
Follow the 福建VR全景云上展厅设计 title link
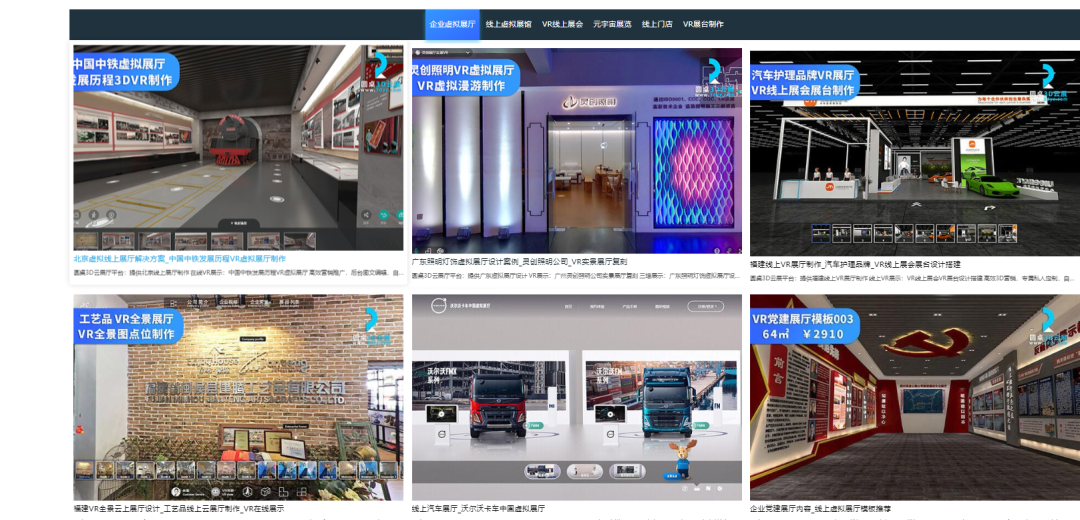[178, 509]
